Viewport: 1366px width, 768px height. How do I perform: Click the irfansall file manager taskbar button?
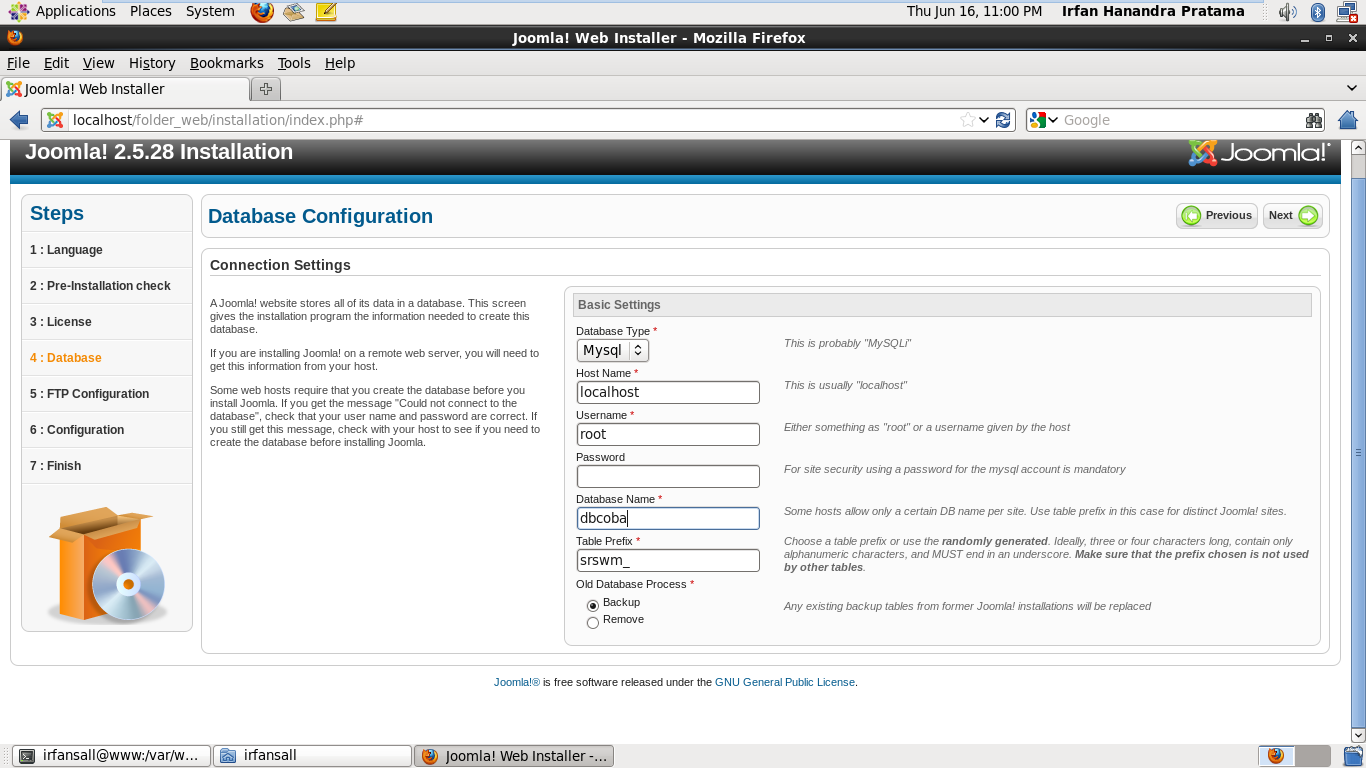(x=313, y=756)
